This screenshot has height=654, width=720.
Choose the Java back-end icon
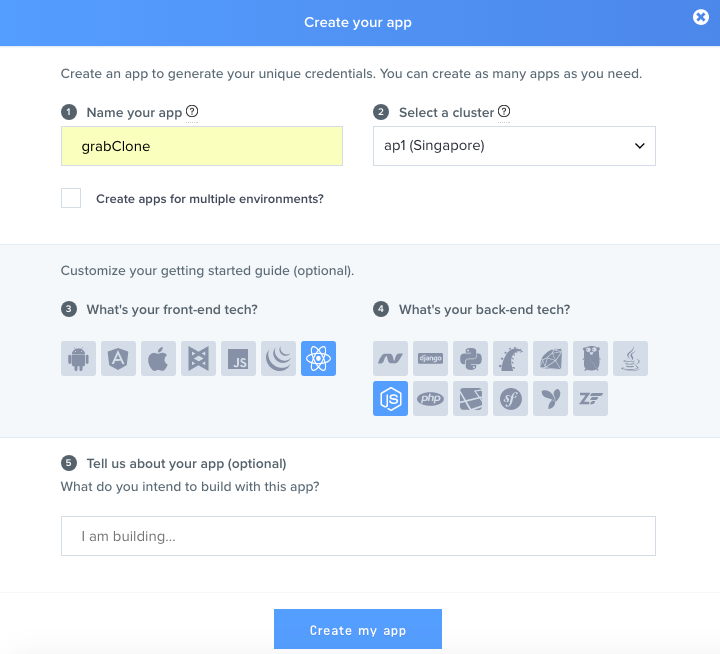(630, 358)
